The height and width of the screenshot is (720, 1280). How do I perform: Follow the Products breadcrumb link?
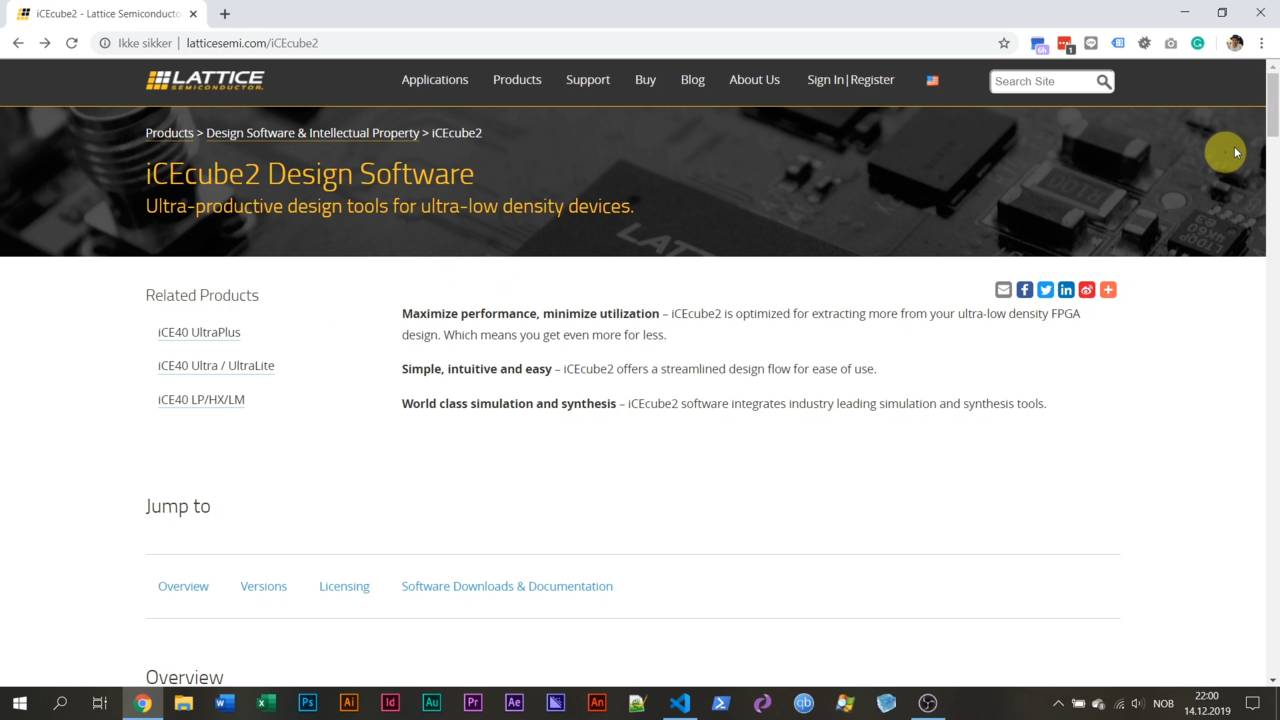(x=169, y=133)
